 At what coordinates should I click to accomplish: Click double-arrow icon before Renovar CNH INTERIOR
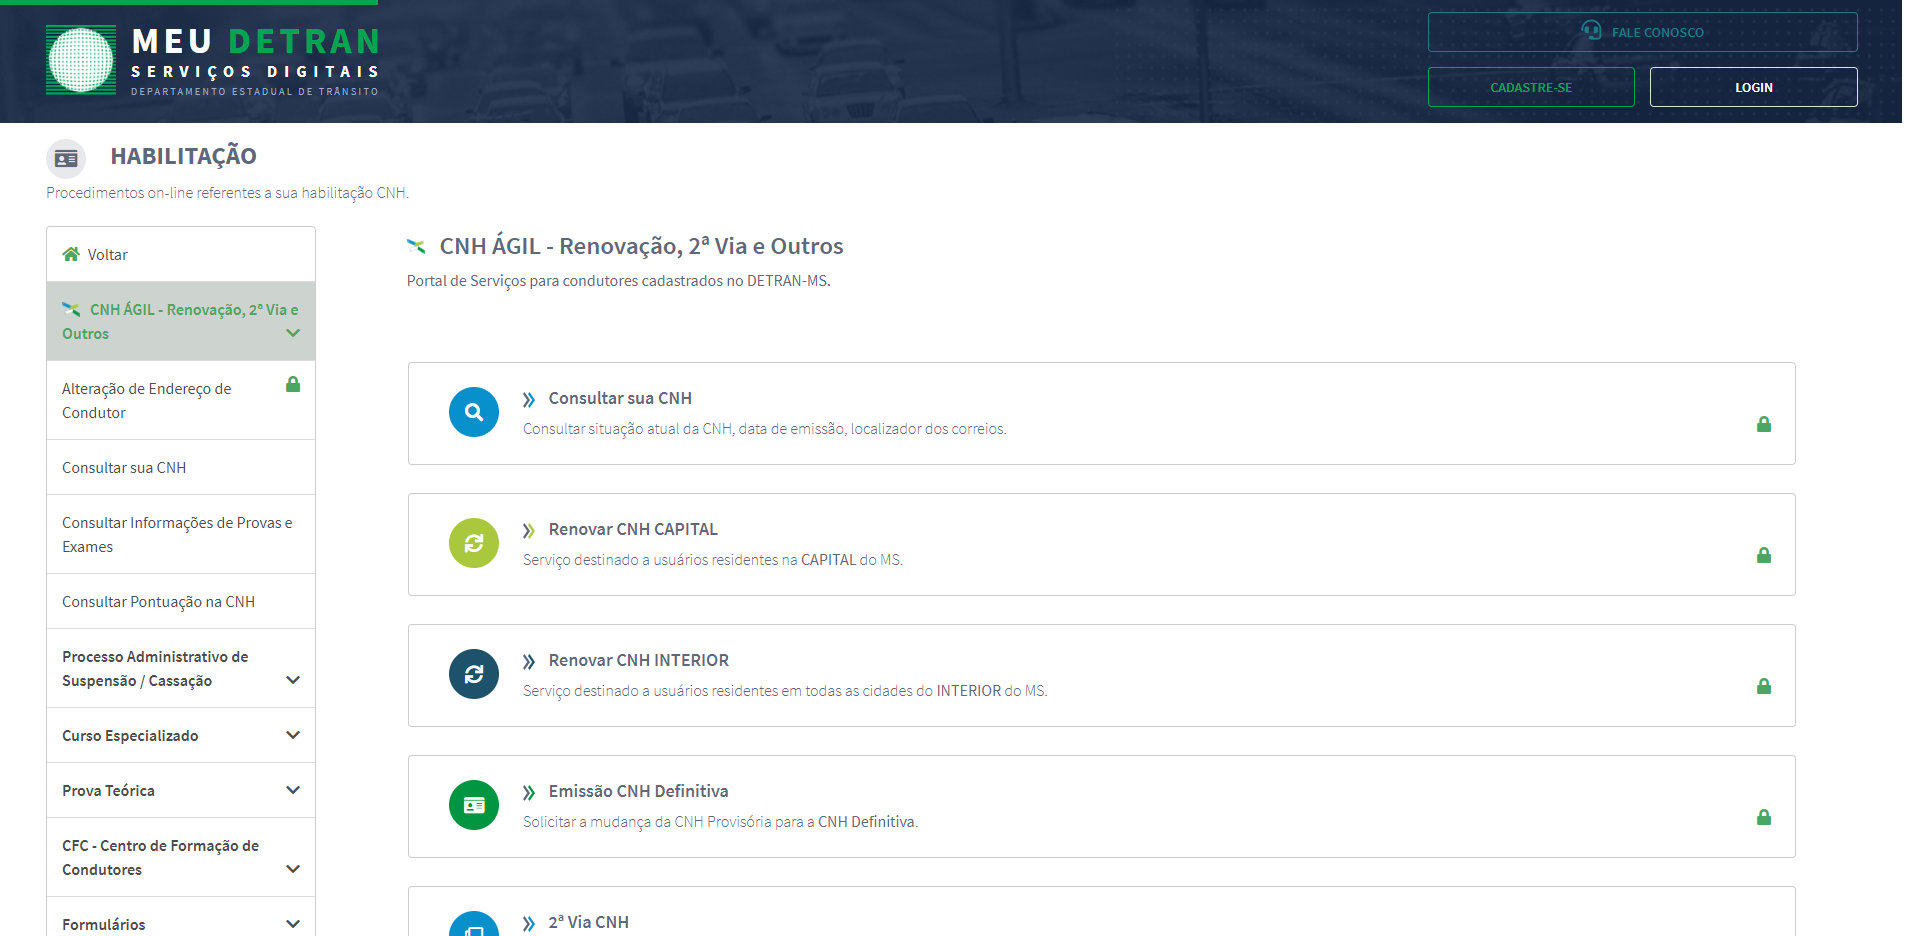click(x=529, y=662)
